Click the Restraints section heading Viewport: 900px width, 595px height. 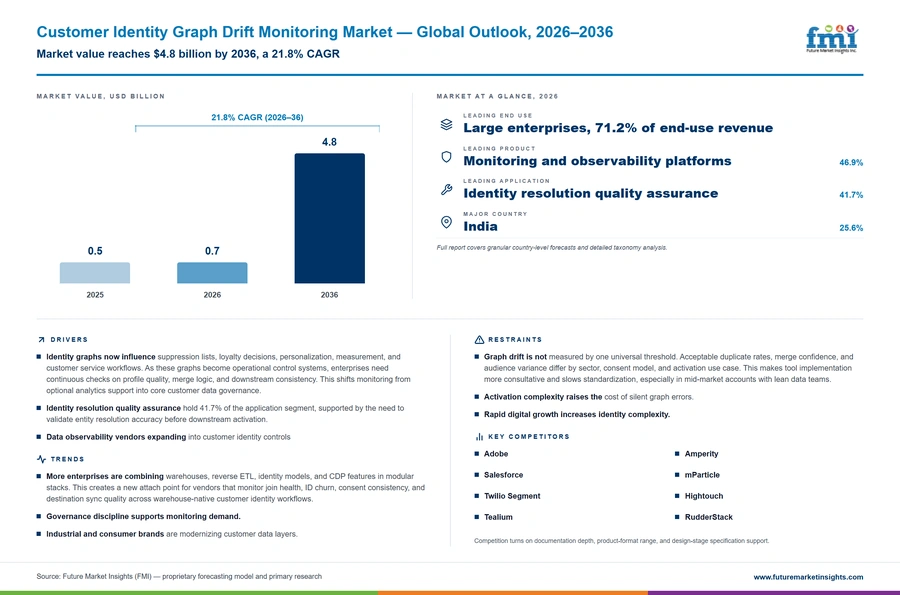pyautogui.click(x=515, y=340)
